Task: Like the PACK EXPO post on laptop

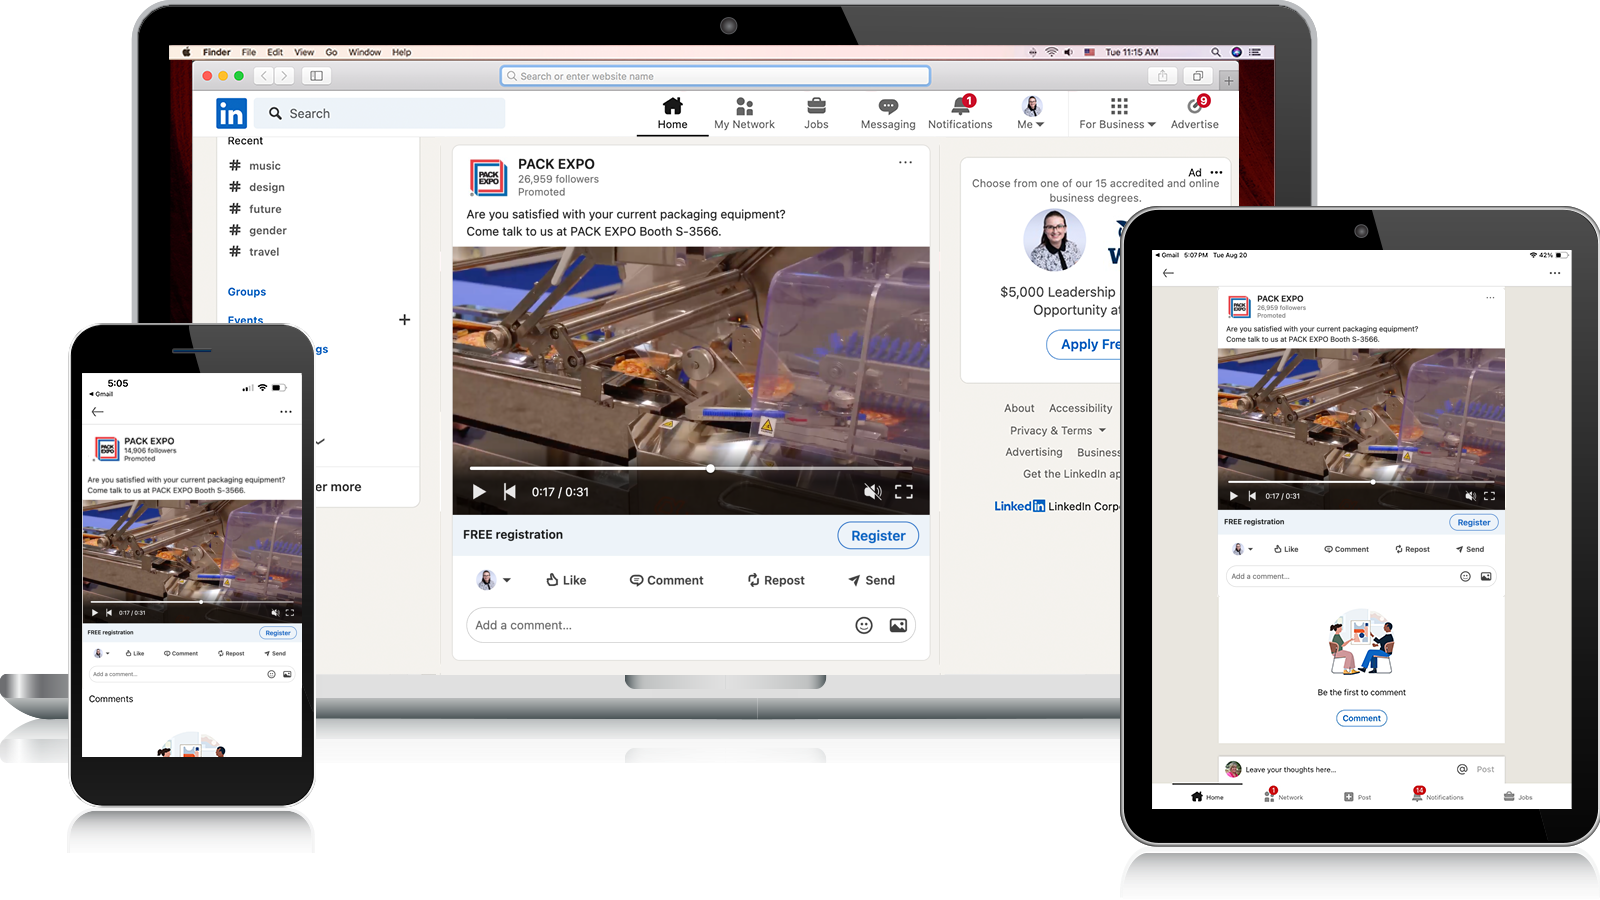Action: (566, 580)
